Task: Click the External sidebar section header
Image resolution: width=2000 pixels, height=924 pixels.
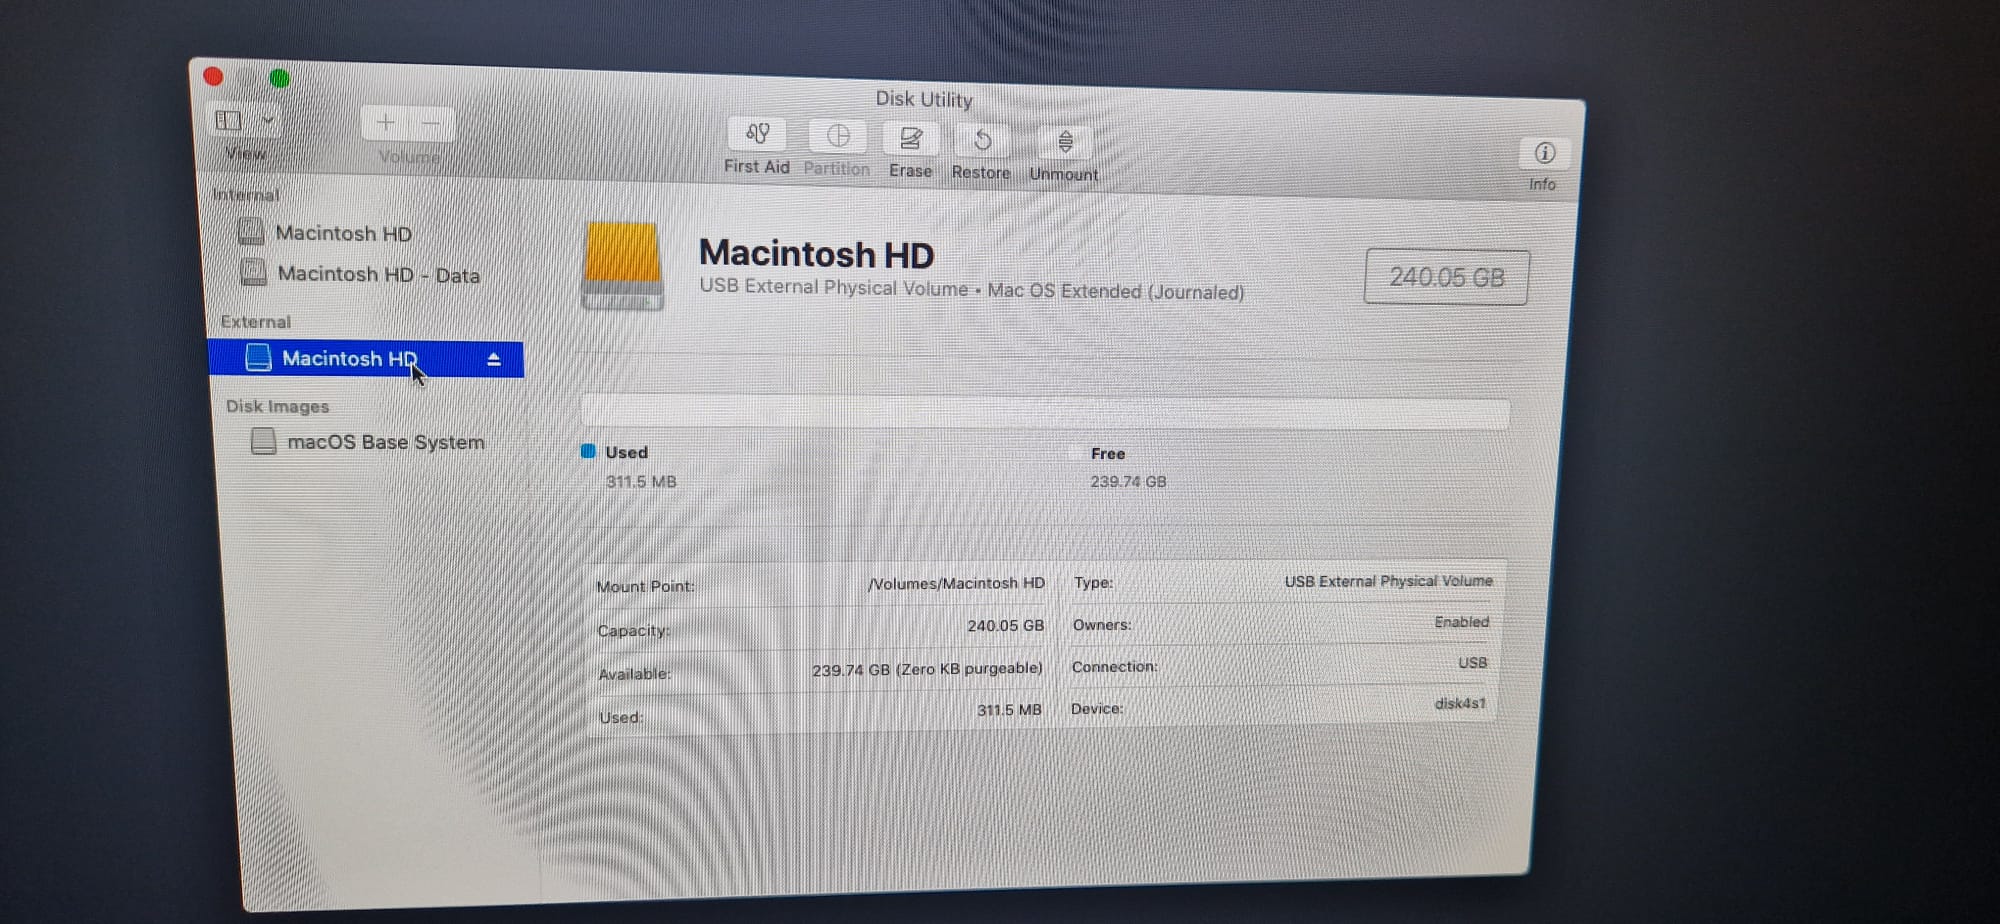Action: [x=256, y=322]
